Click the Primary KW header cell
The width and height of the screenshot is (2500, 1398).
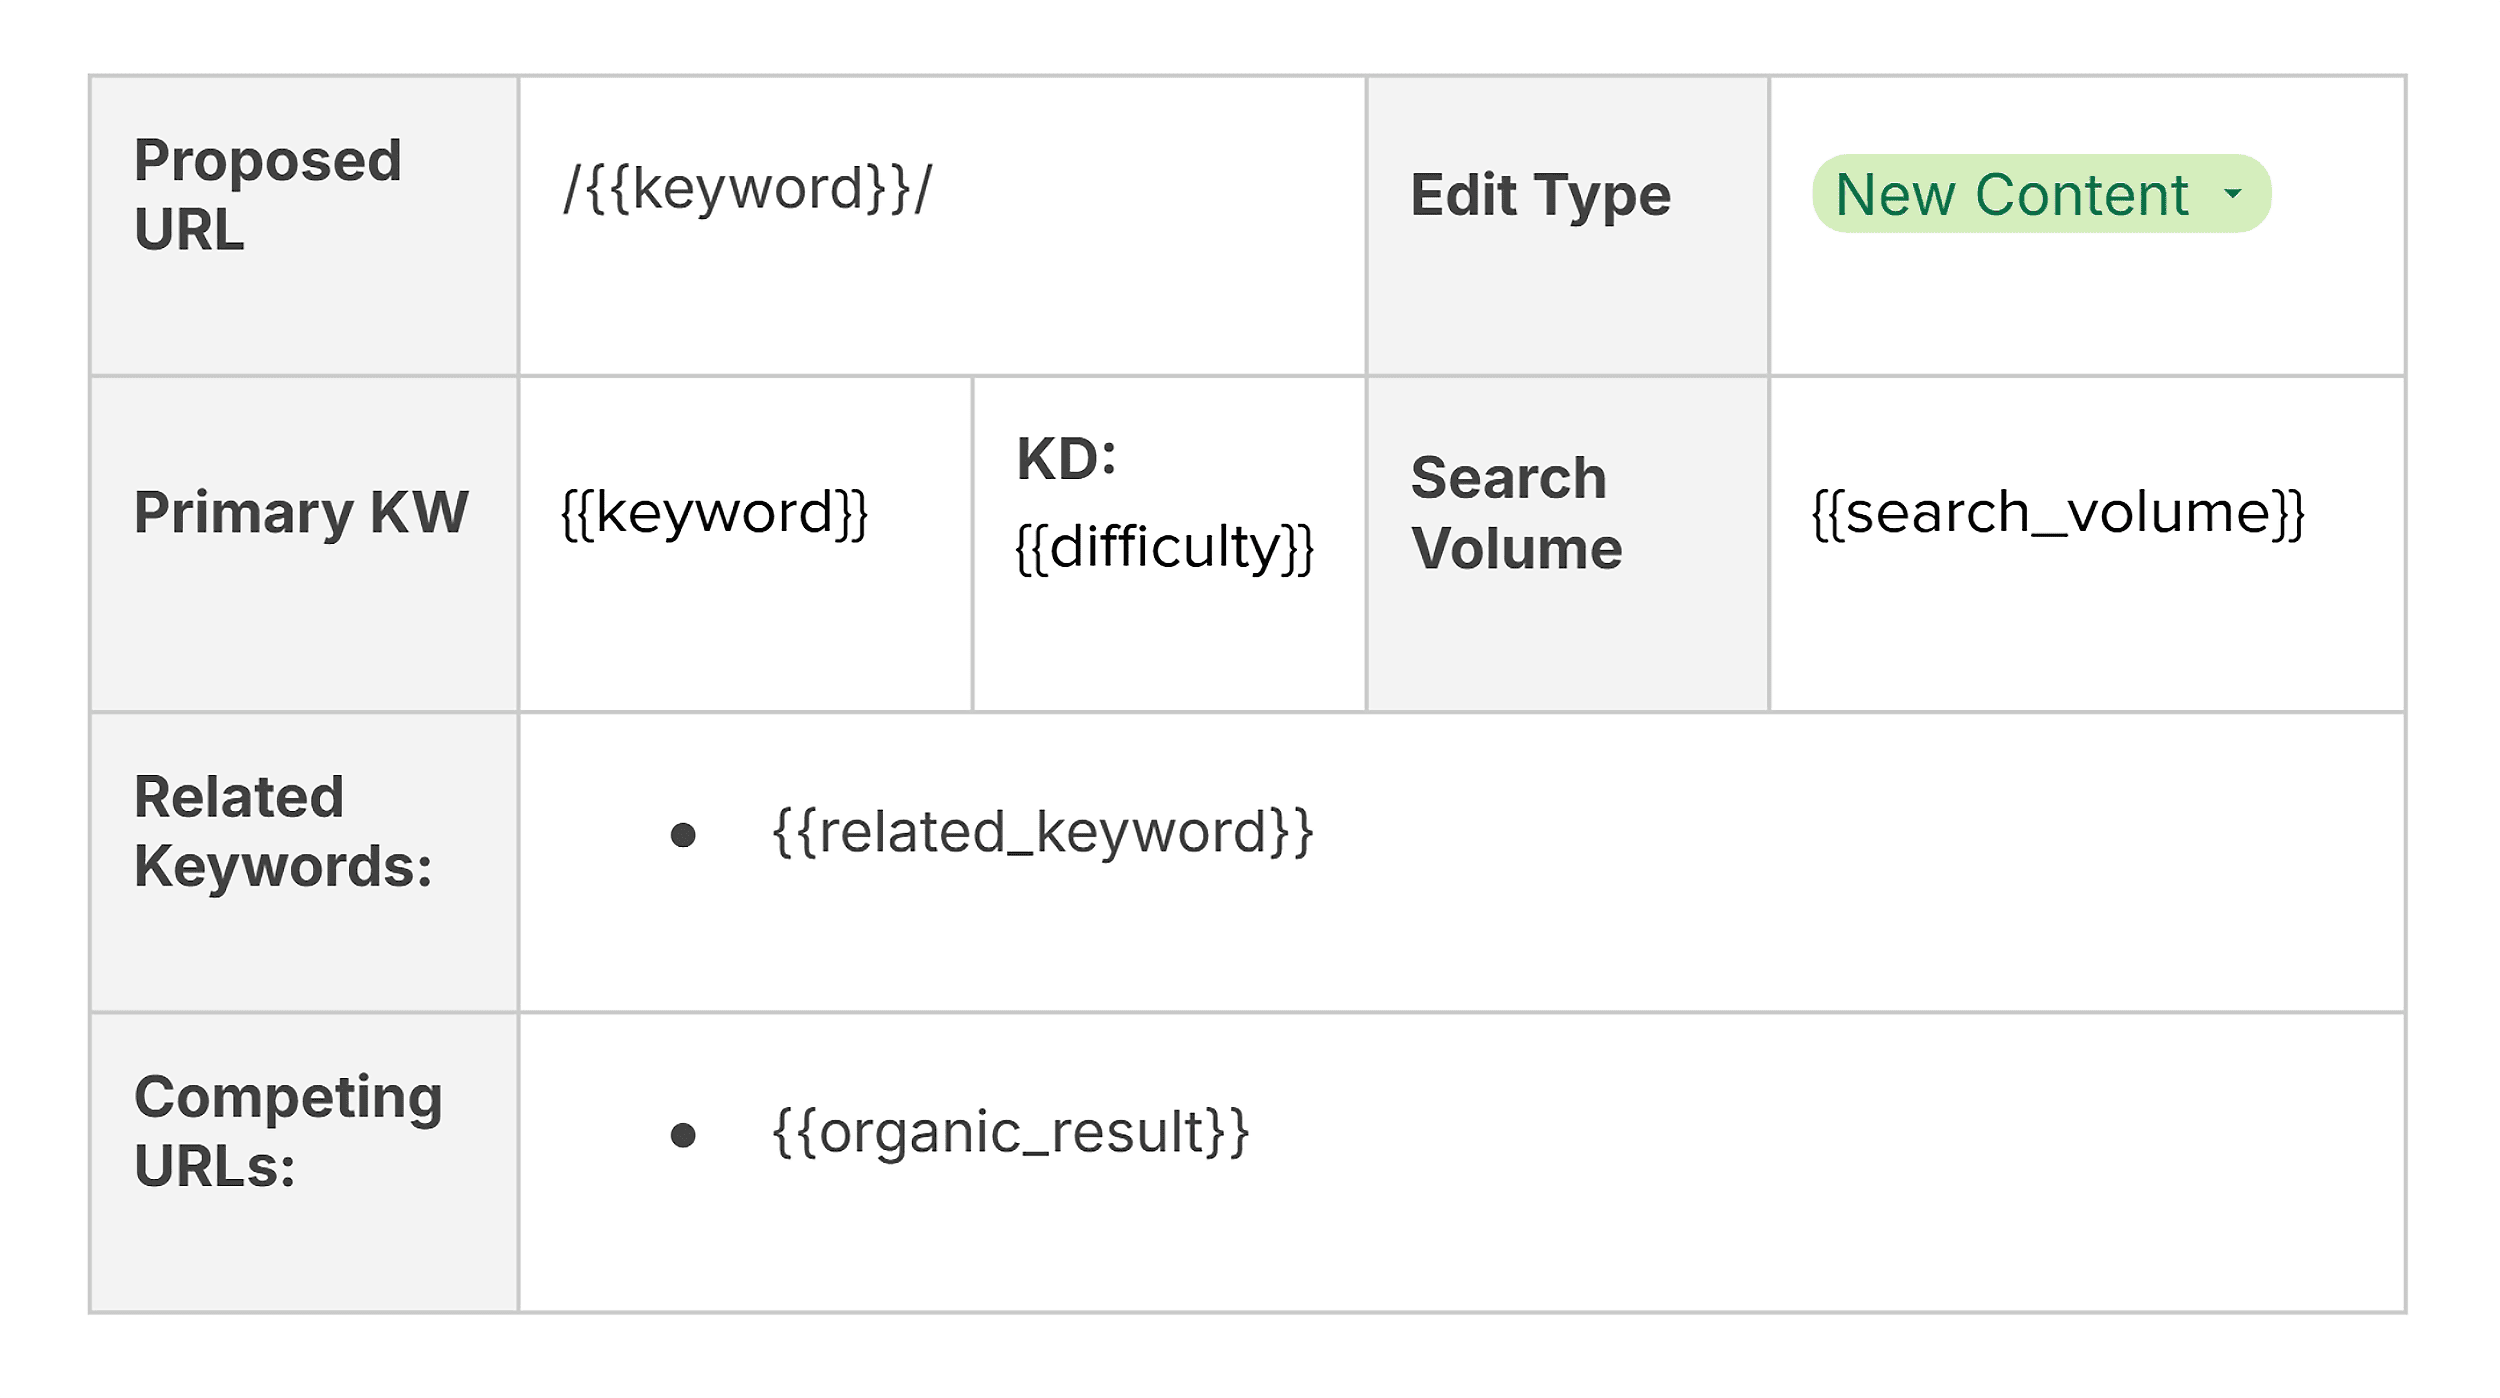click(x=301, y=513)
